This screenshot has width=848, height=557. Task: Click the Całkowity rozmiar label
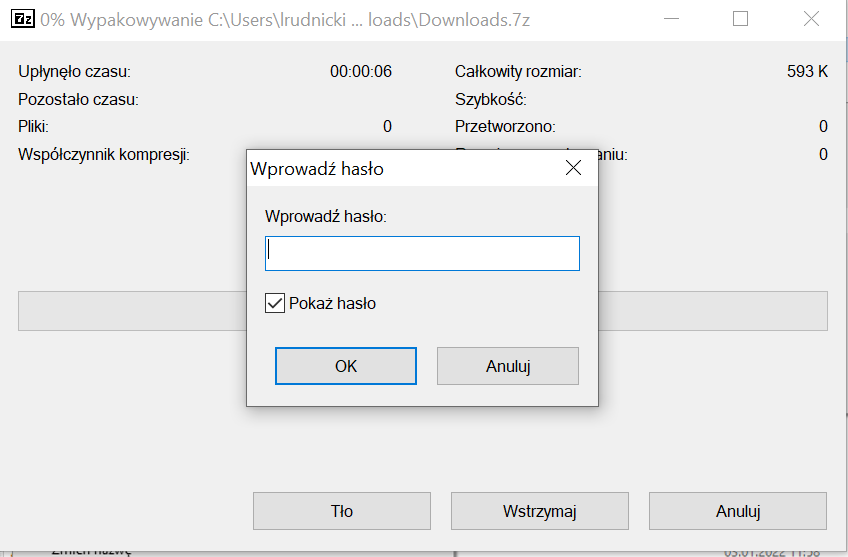tap(518, 71)
